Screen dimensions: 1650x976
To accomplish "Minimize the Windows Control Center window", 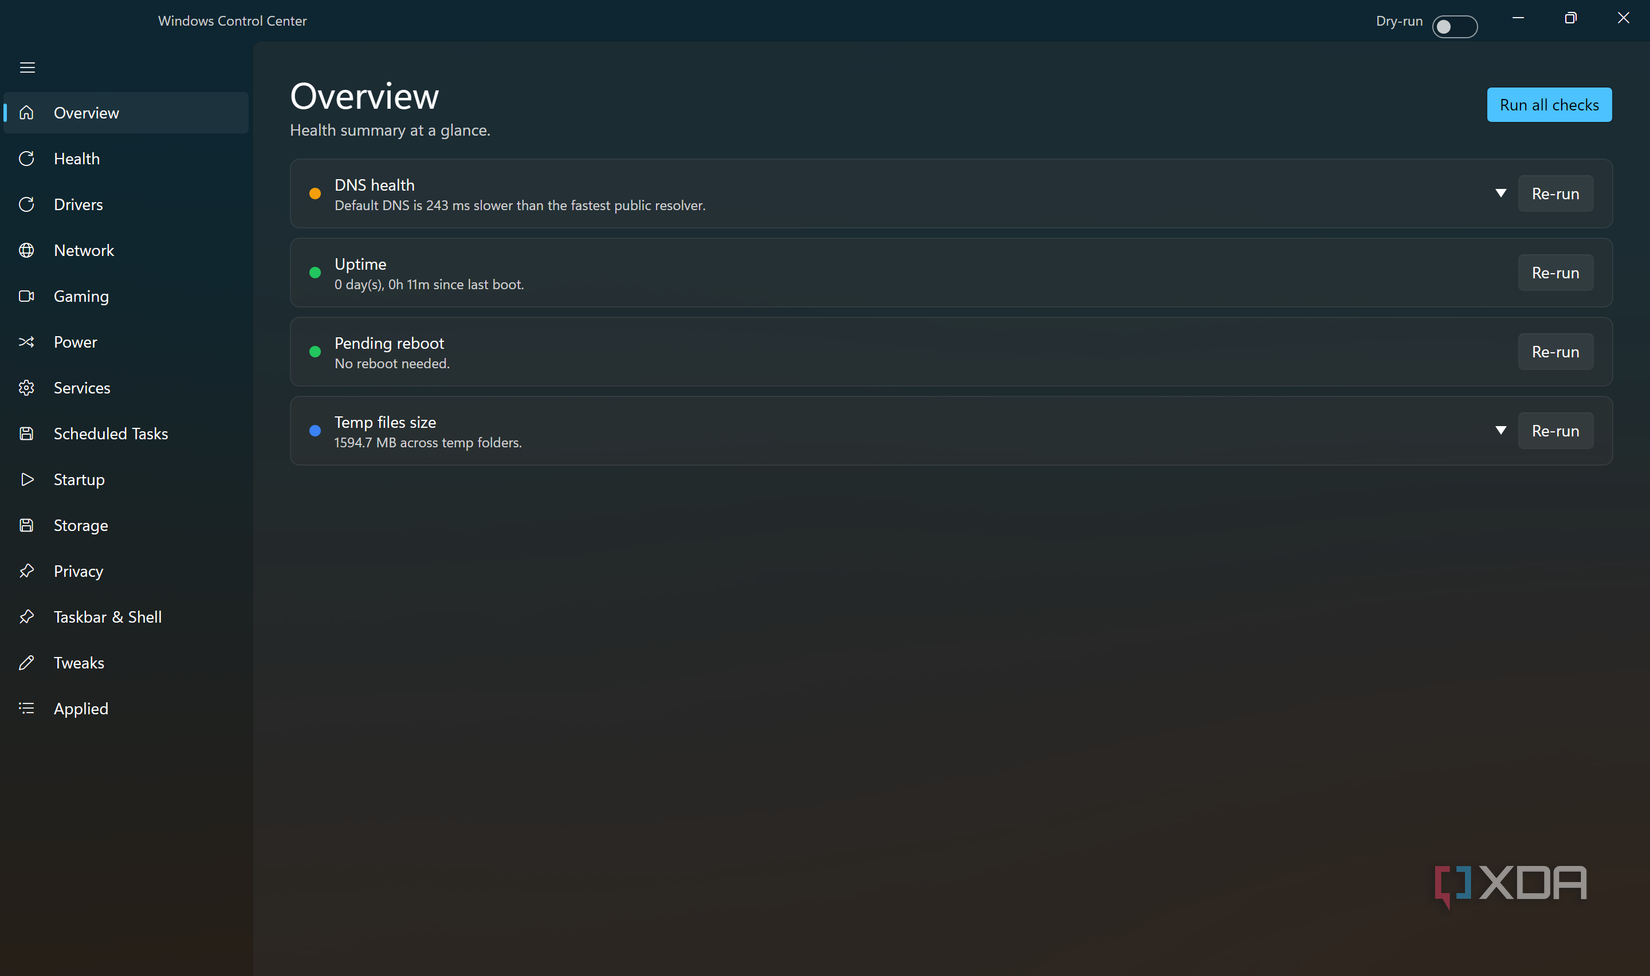I will [x=1518, y=18].
